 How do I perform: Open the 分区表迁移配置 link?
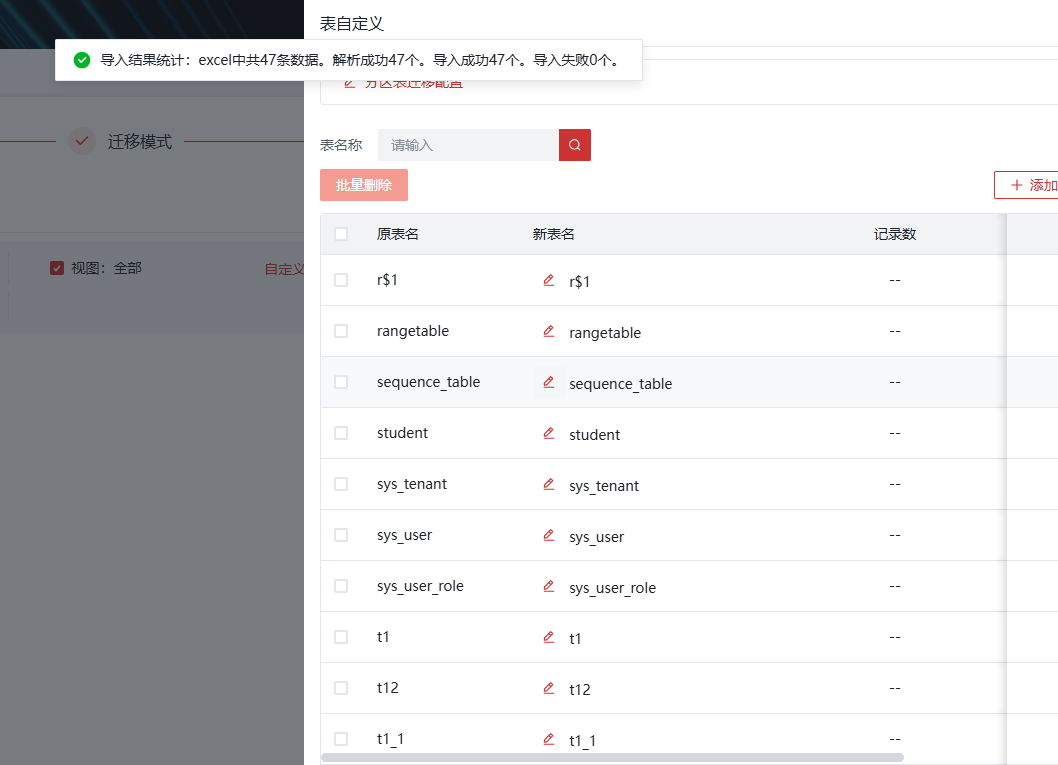click(412, 84)
